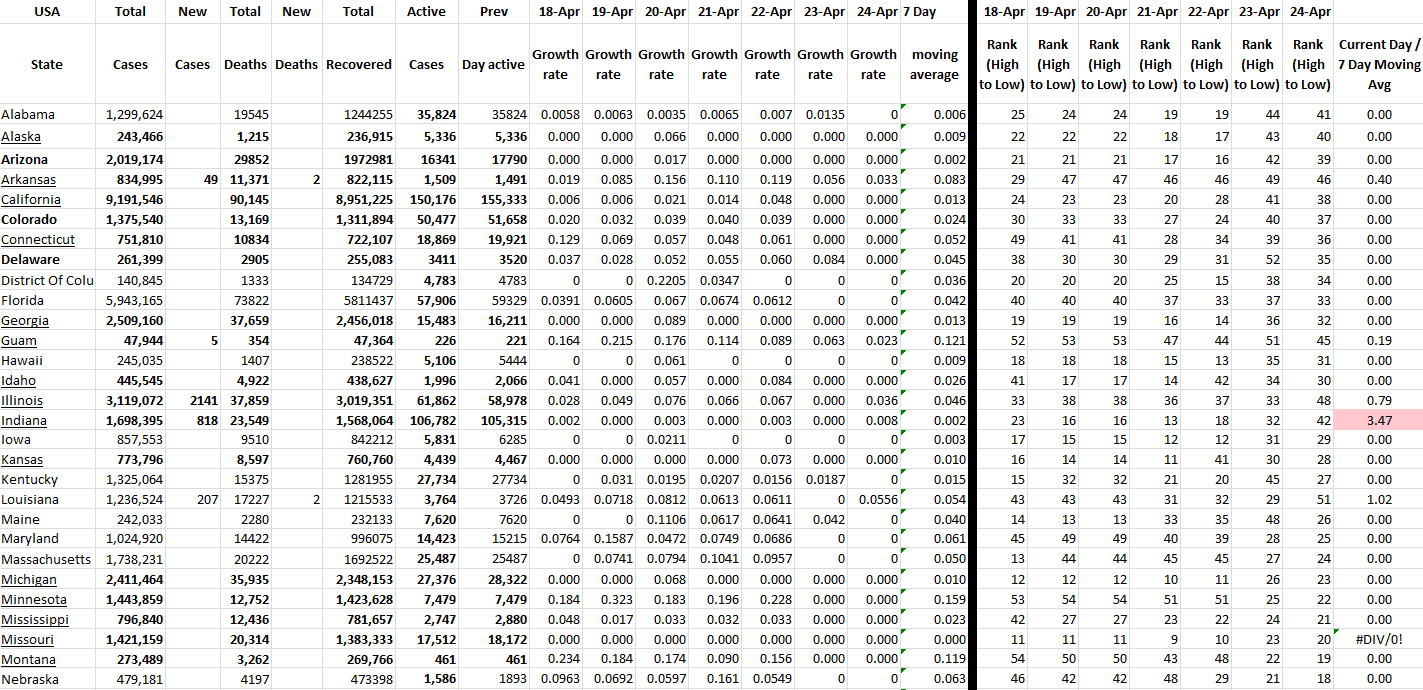
Task: Select the pink highlighted 3.47 cell
Action: coord(1378,421)
